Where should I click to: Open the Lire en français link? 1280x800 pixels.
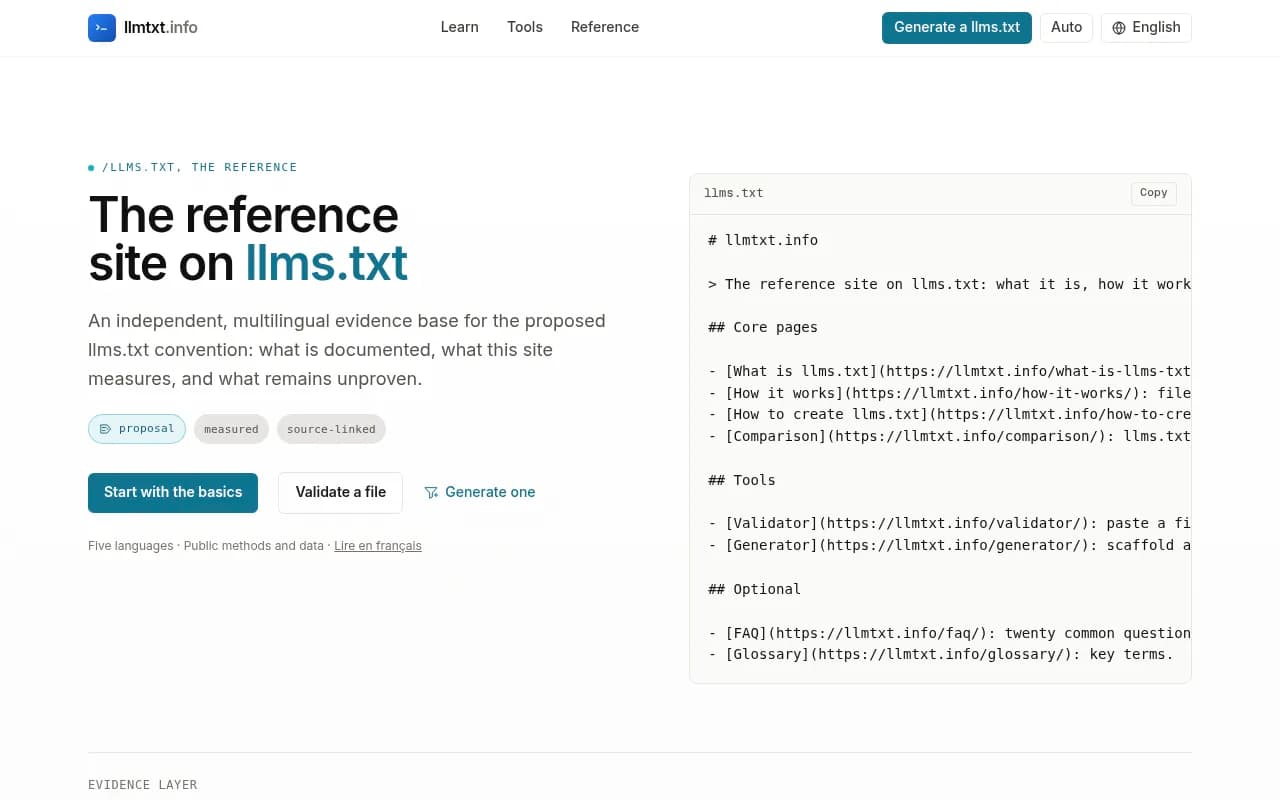[x=378, y=546]
